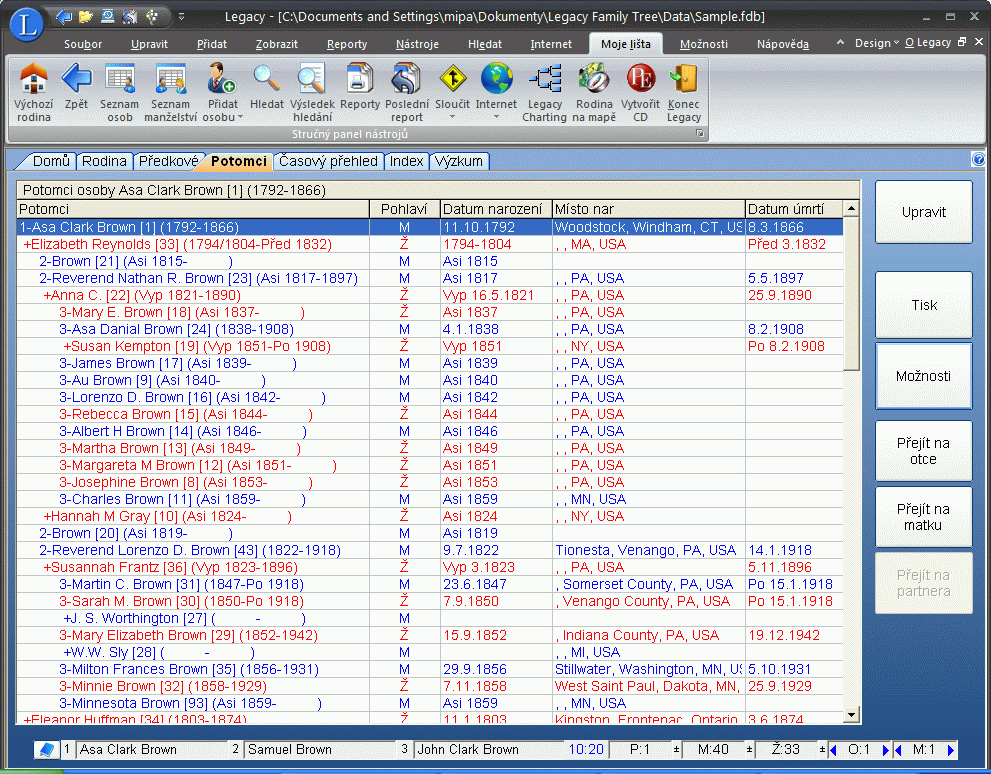Switch to the Rodina view tab
Image resolution: width=991 pixels, height=774 pixels.
[104, 161]
